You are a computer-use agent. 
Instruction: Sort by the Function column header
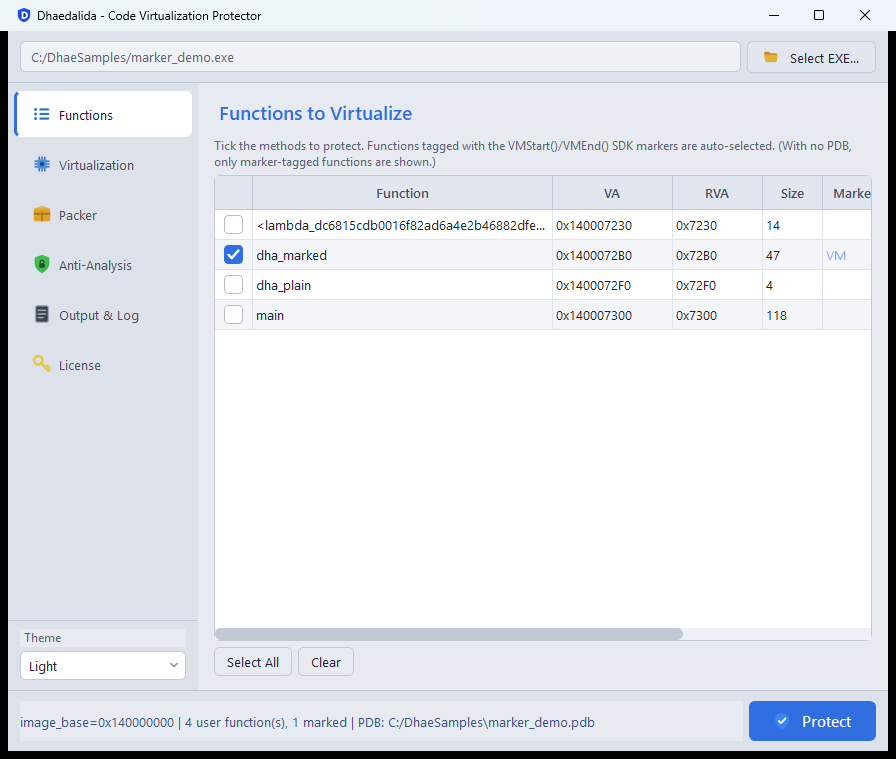pyautogui.click(x=402, y=193)
